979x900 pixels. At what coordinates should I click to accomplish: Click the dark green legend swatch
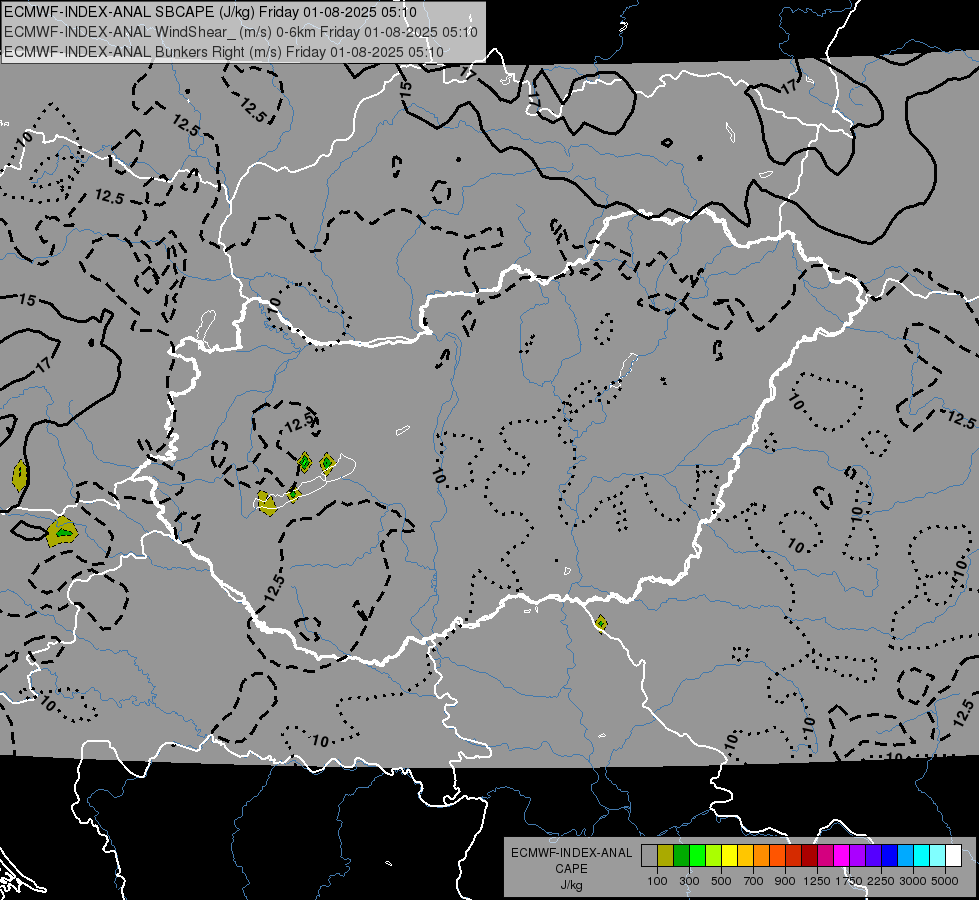coord(681,856)
